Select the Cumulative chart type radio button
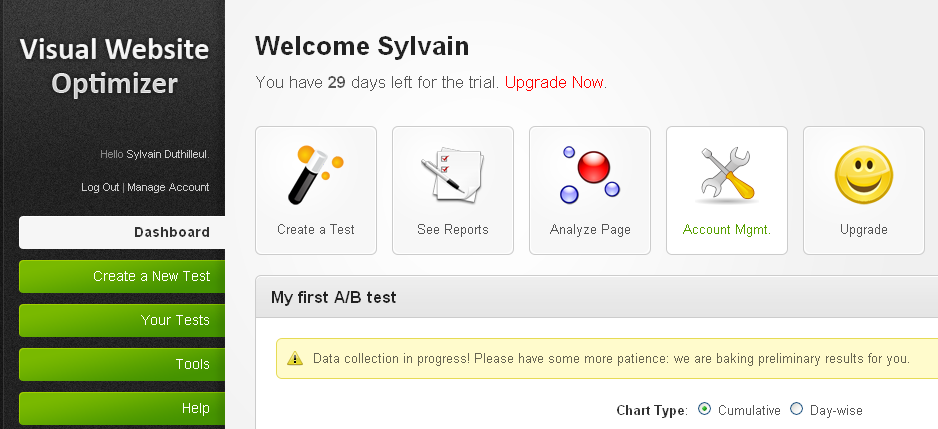The height and width of the screenshot is (429, 938). pos(705,409)
